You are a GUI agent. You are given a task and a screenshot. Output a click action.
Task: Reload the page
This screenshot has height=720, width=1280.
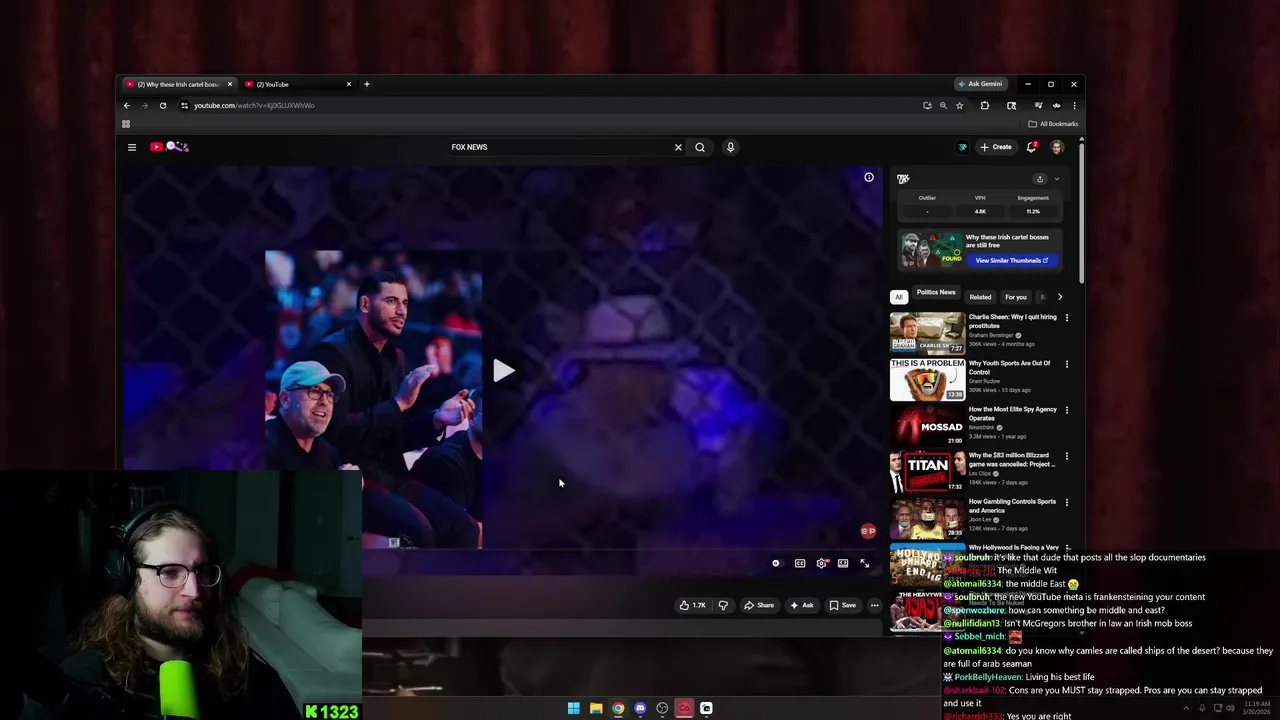click(x=162, y=105)
